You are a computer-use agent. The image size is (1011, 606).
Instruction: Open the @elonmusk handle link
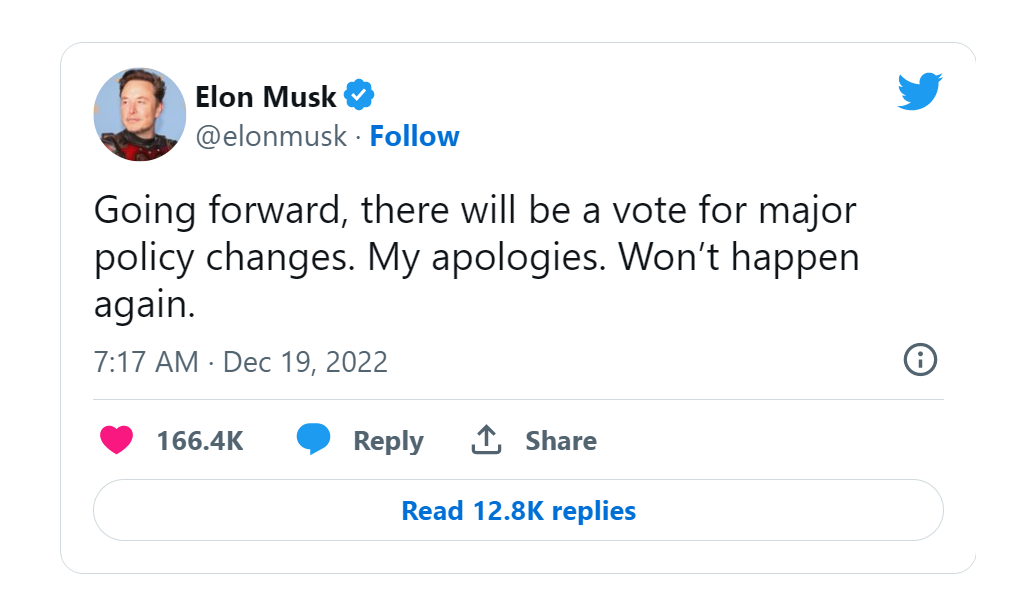click(x=271, y=136)
